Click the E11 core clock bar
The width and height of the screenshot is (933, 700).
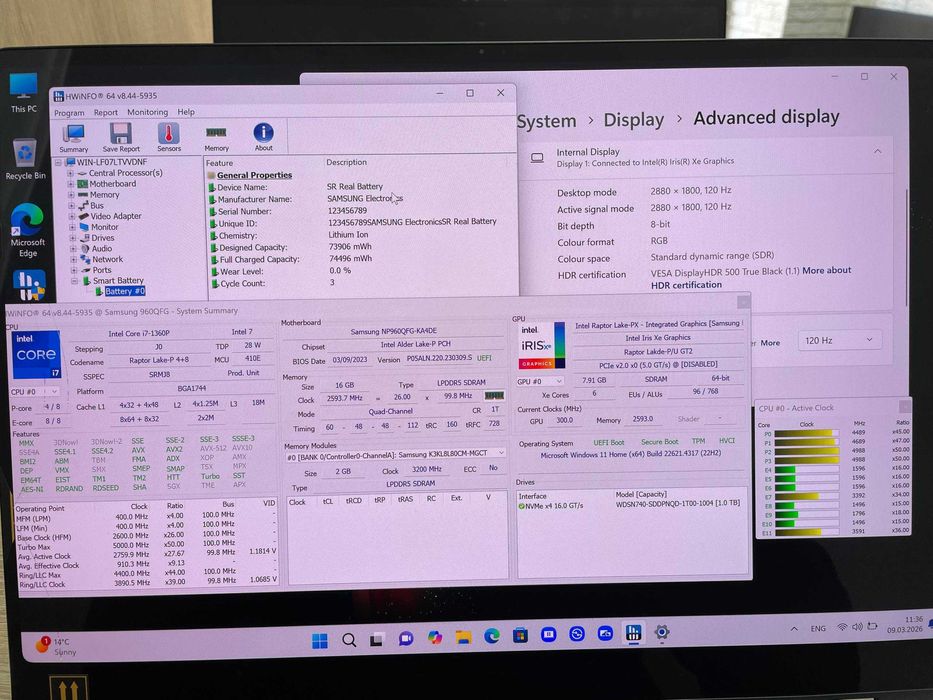pos(806,532)
